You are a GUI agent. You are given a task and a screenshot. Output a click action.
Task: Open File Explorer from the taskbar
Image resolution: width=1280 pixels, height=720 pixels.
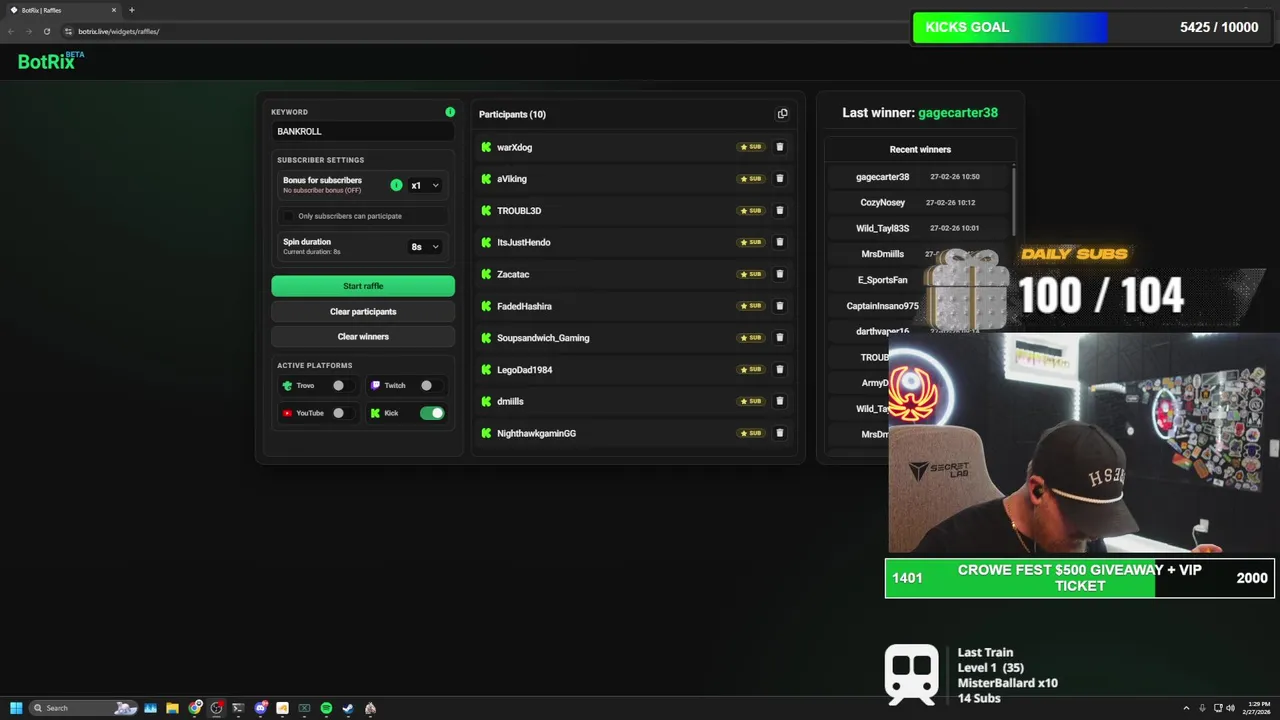172,708
